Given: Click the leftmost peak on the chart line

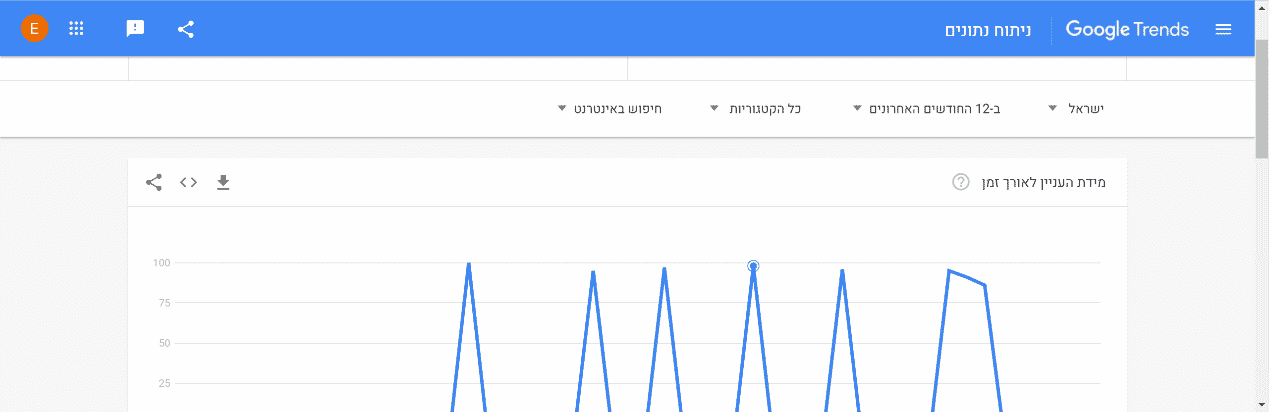Looking at the screenshot, I should [469, 265].
